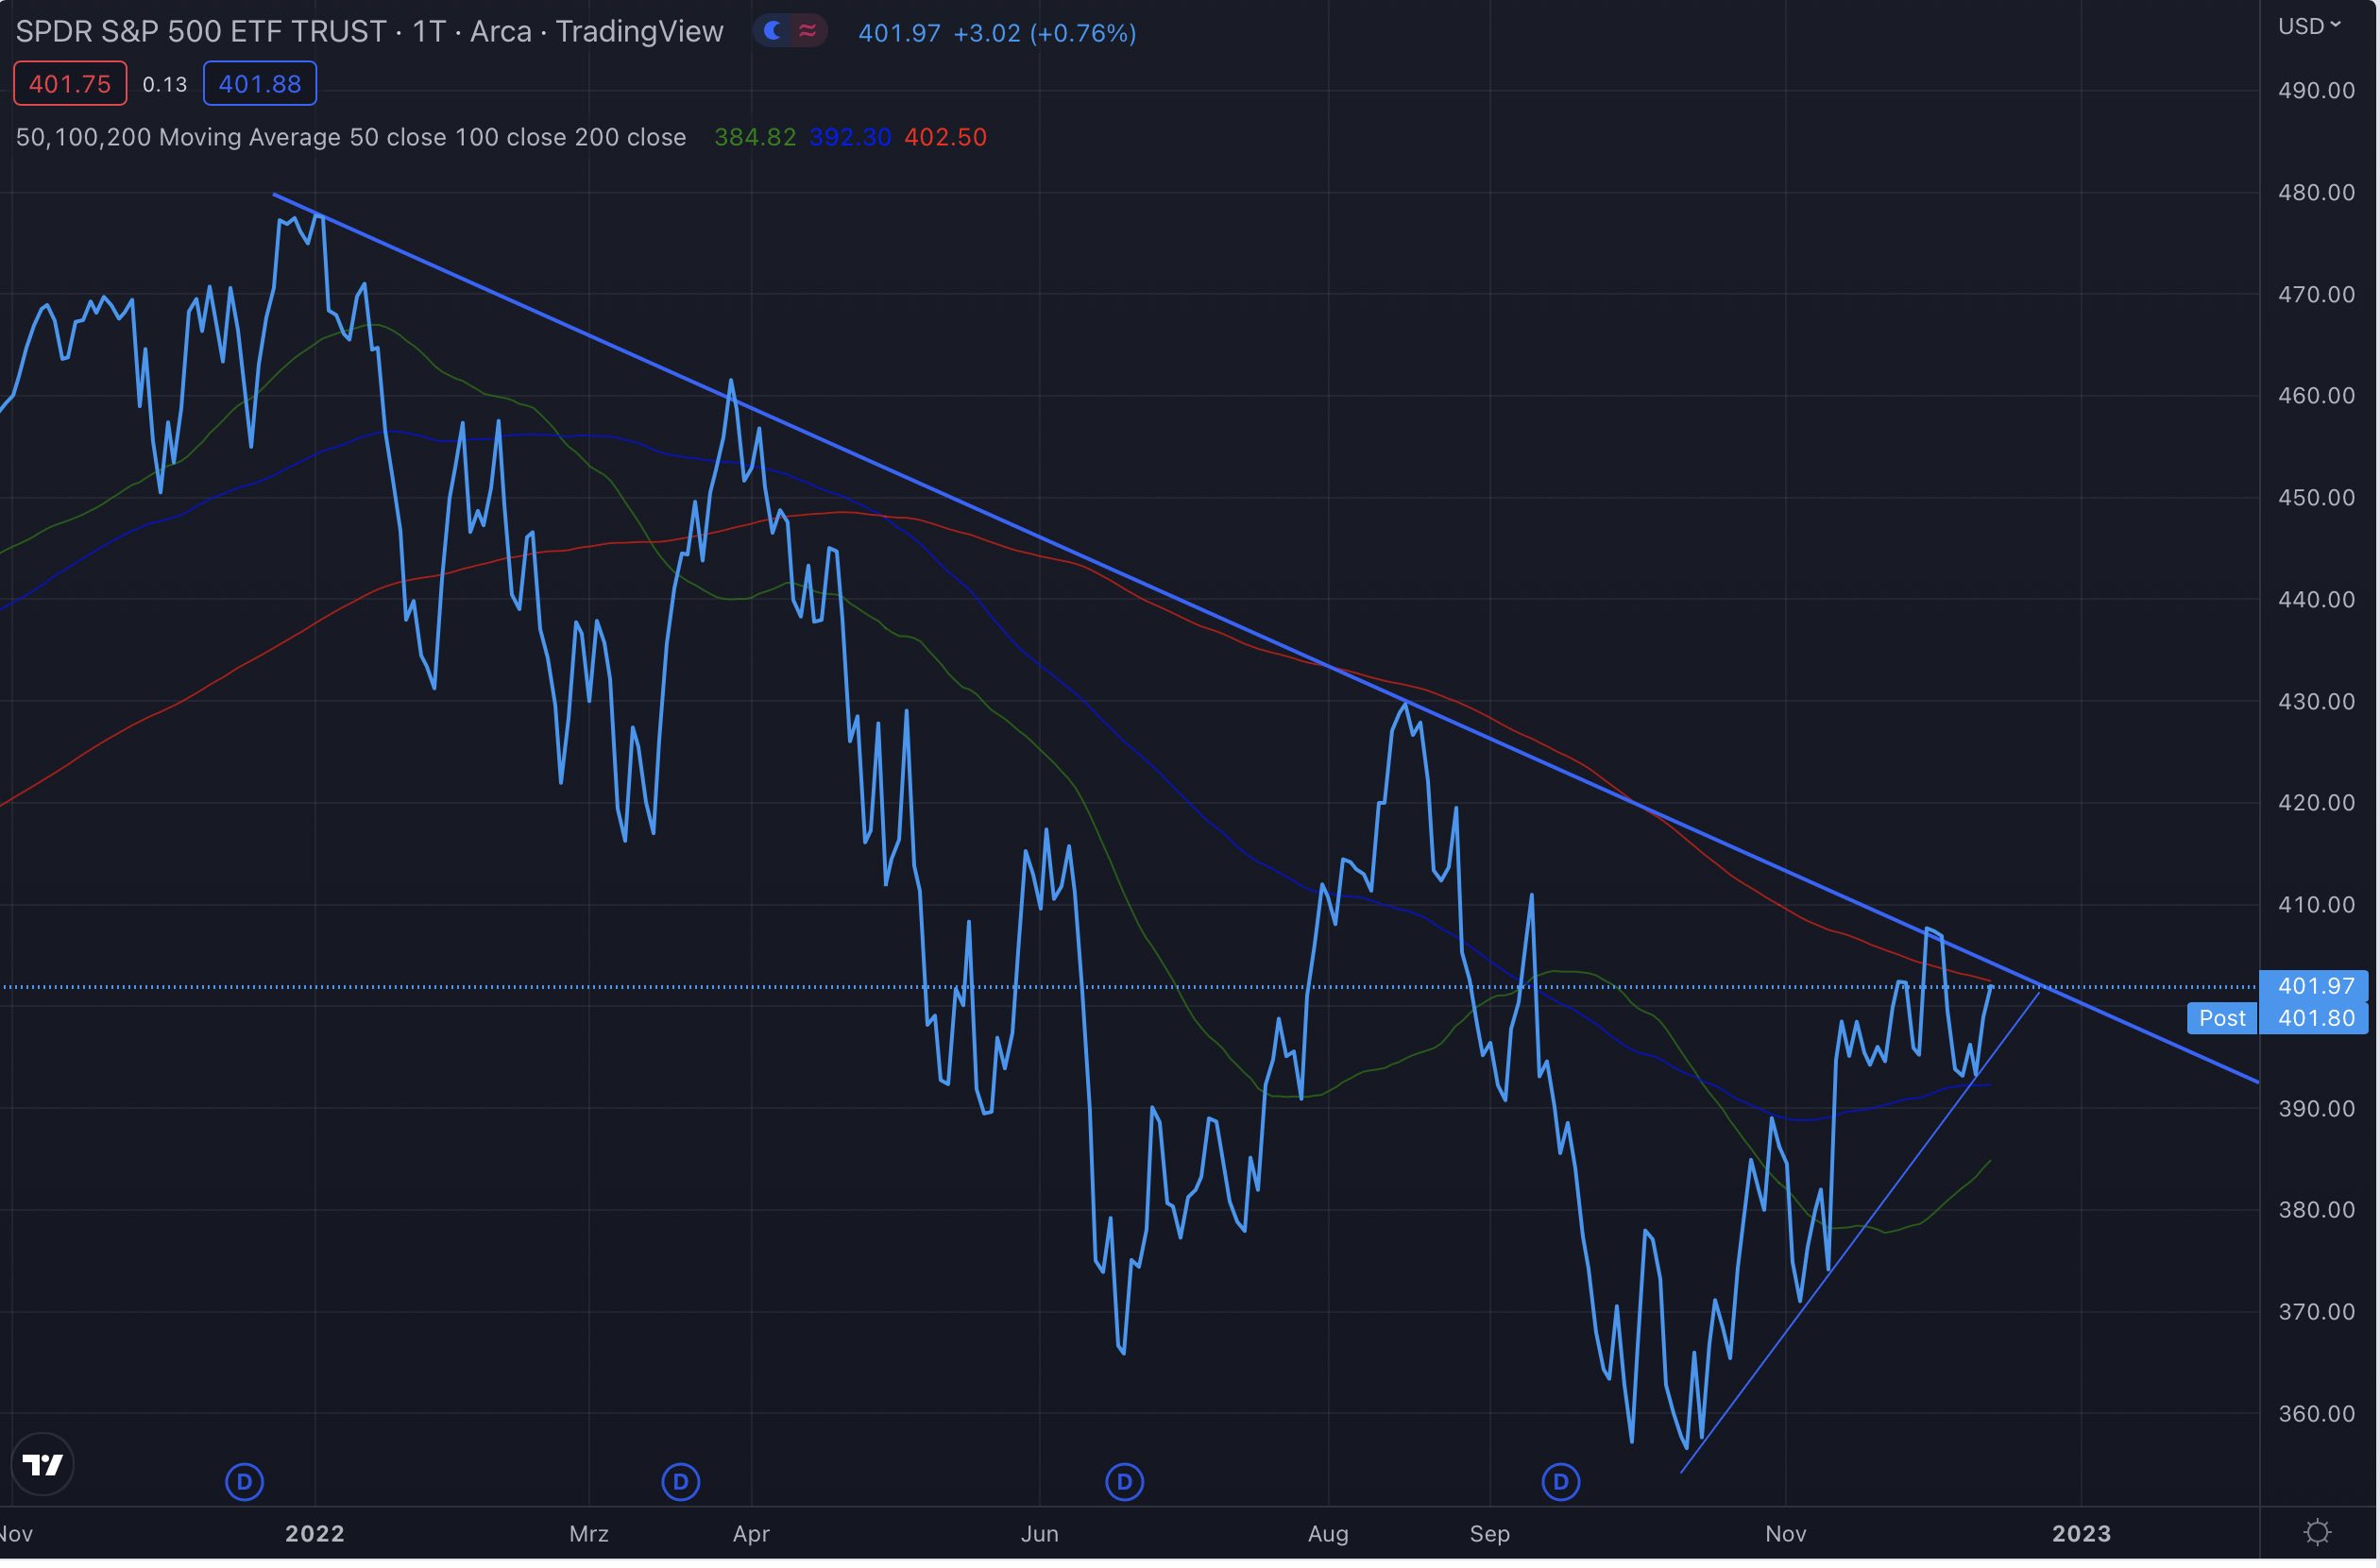Click dividend marker near Jun
Image resolution: width=2380 pixels, height=1568 pixels.
(1124, 1481)
